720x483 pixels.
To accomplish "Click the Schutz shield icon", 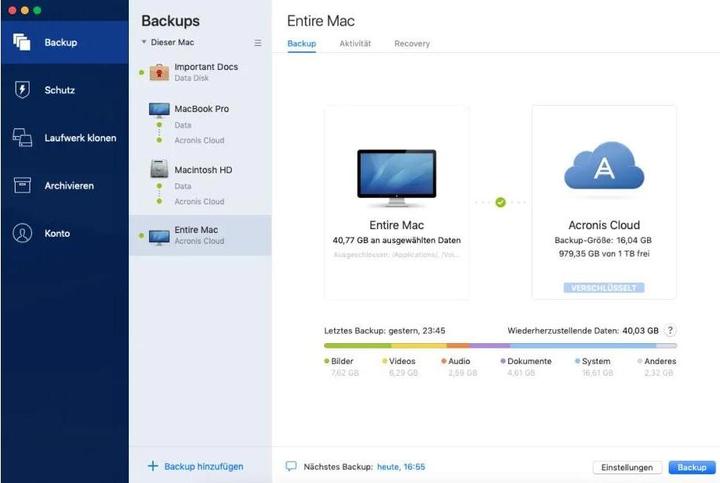I will pyautogui.click(x=22, y=90).
